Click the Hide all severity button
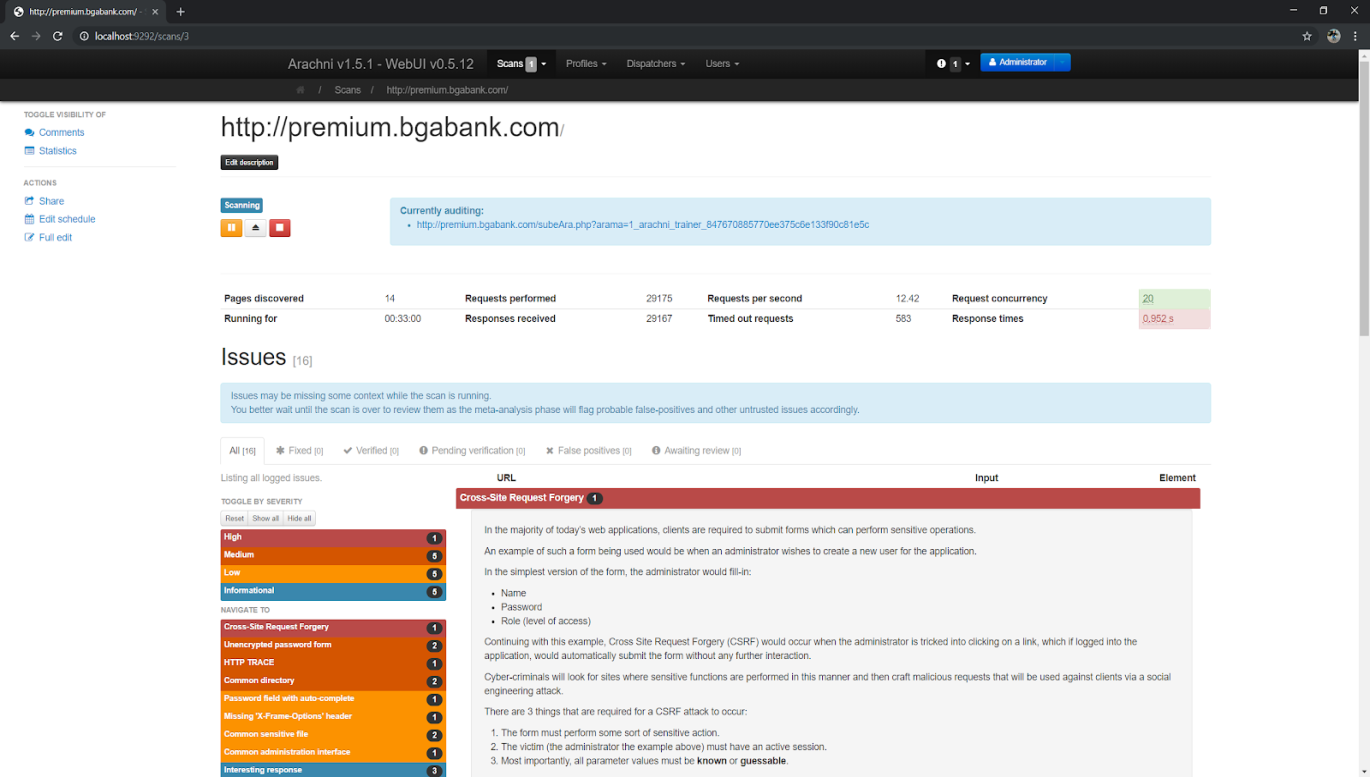 pos(300,519)
